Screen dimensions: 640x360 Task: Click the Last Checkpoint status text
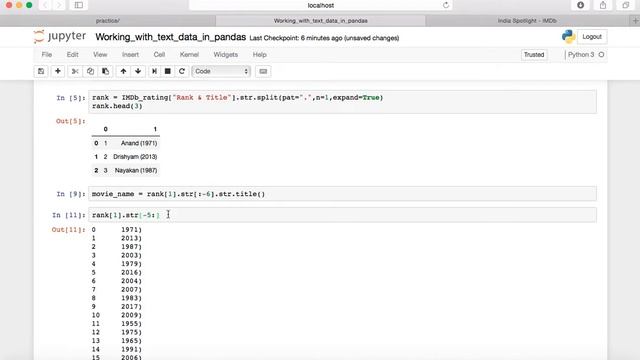[x=324, y=38]
